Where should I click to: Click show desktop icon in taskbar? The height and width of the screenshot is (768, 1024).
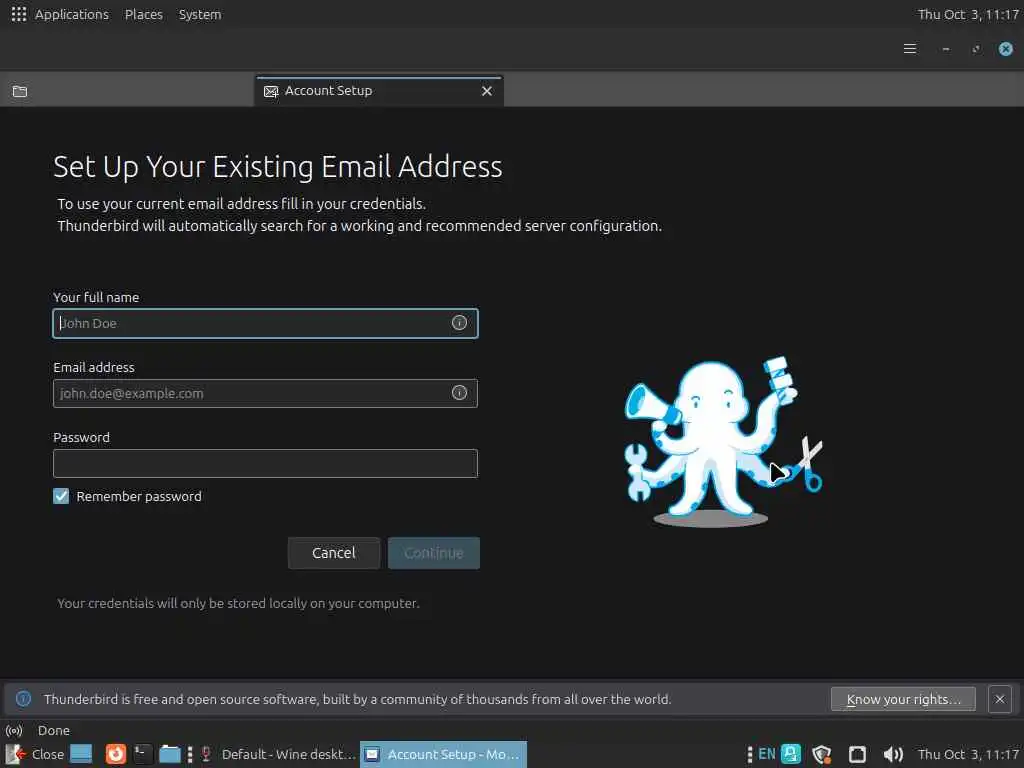pos(81,754)
